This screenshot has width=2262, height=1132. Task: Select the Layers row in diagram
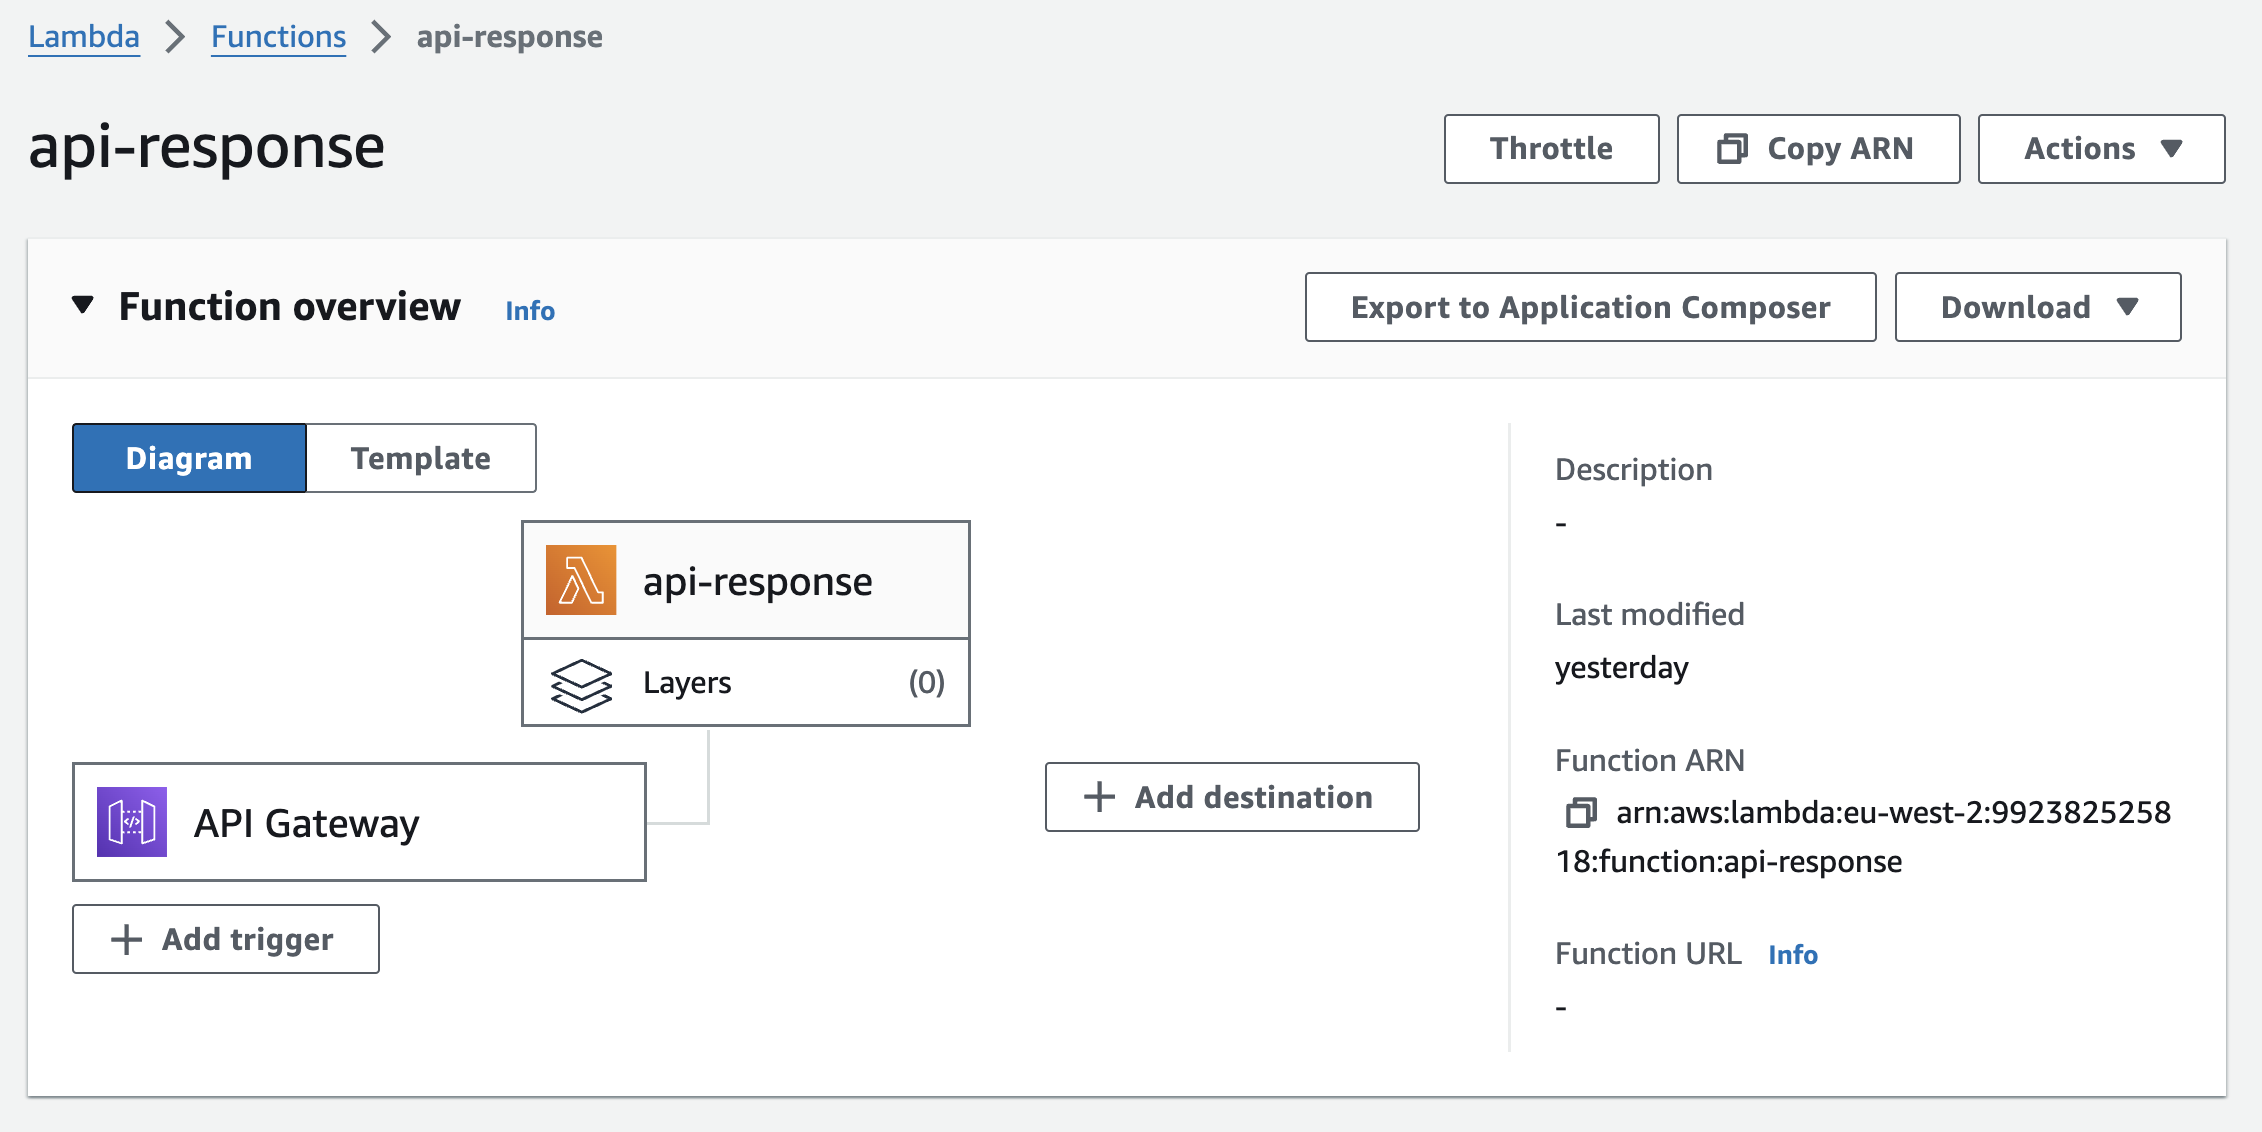click(746, 683)
